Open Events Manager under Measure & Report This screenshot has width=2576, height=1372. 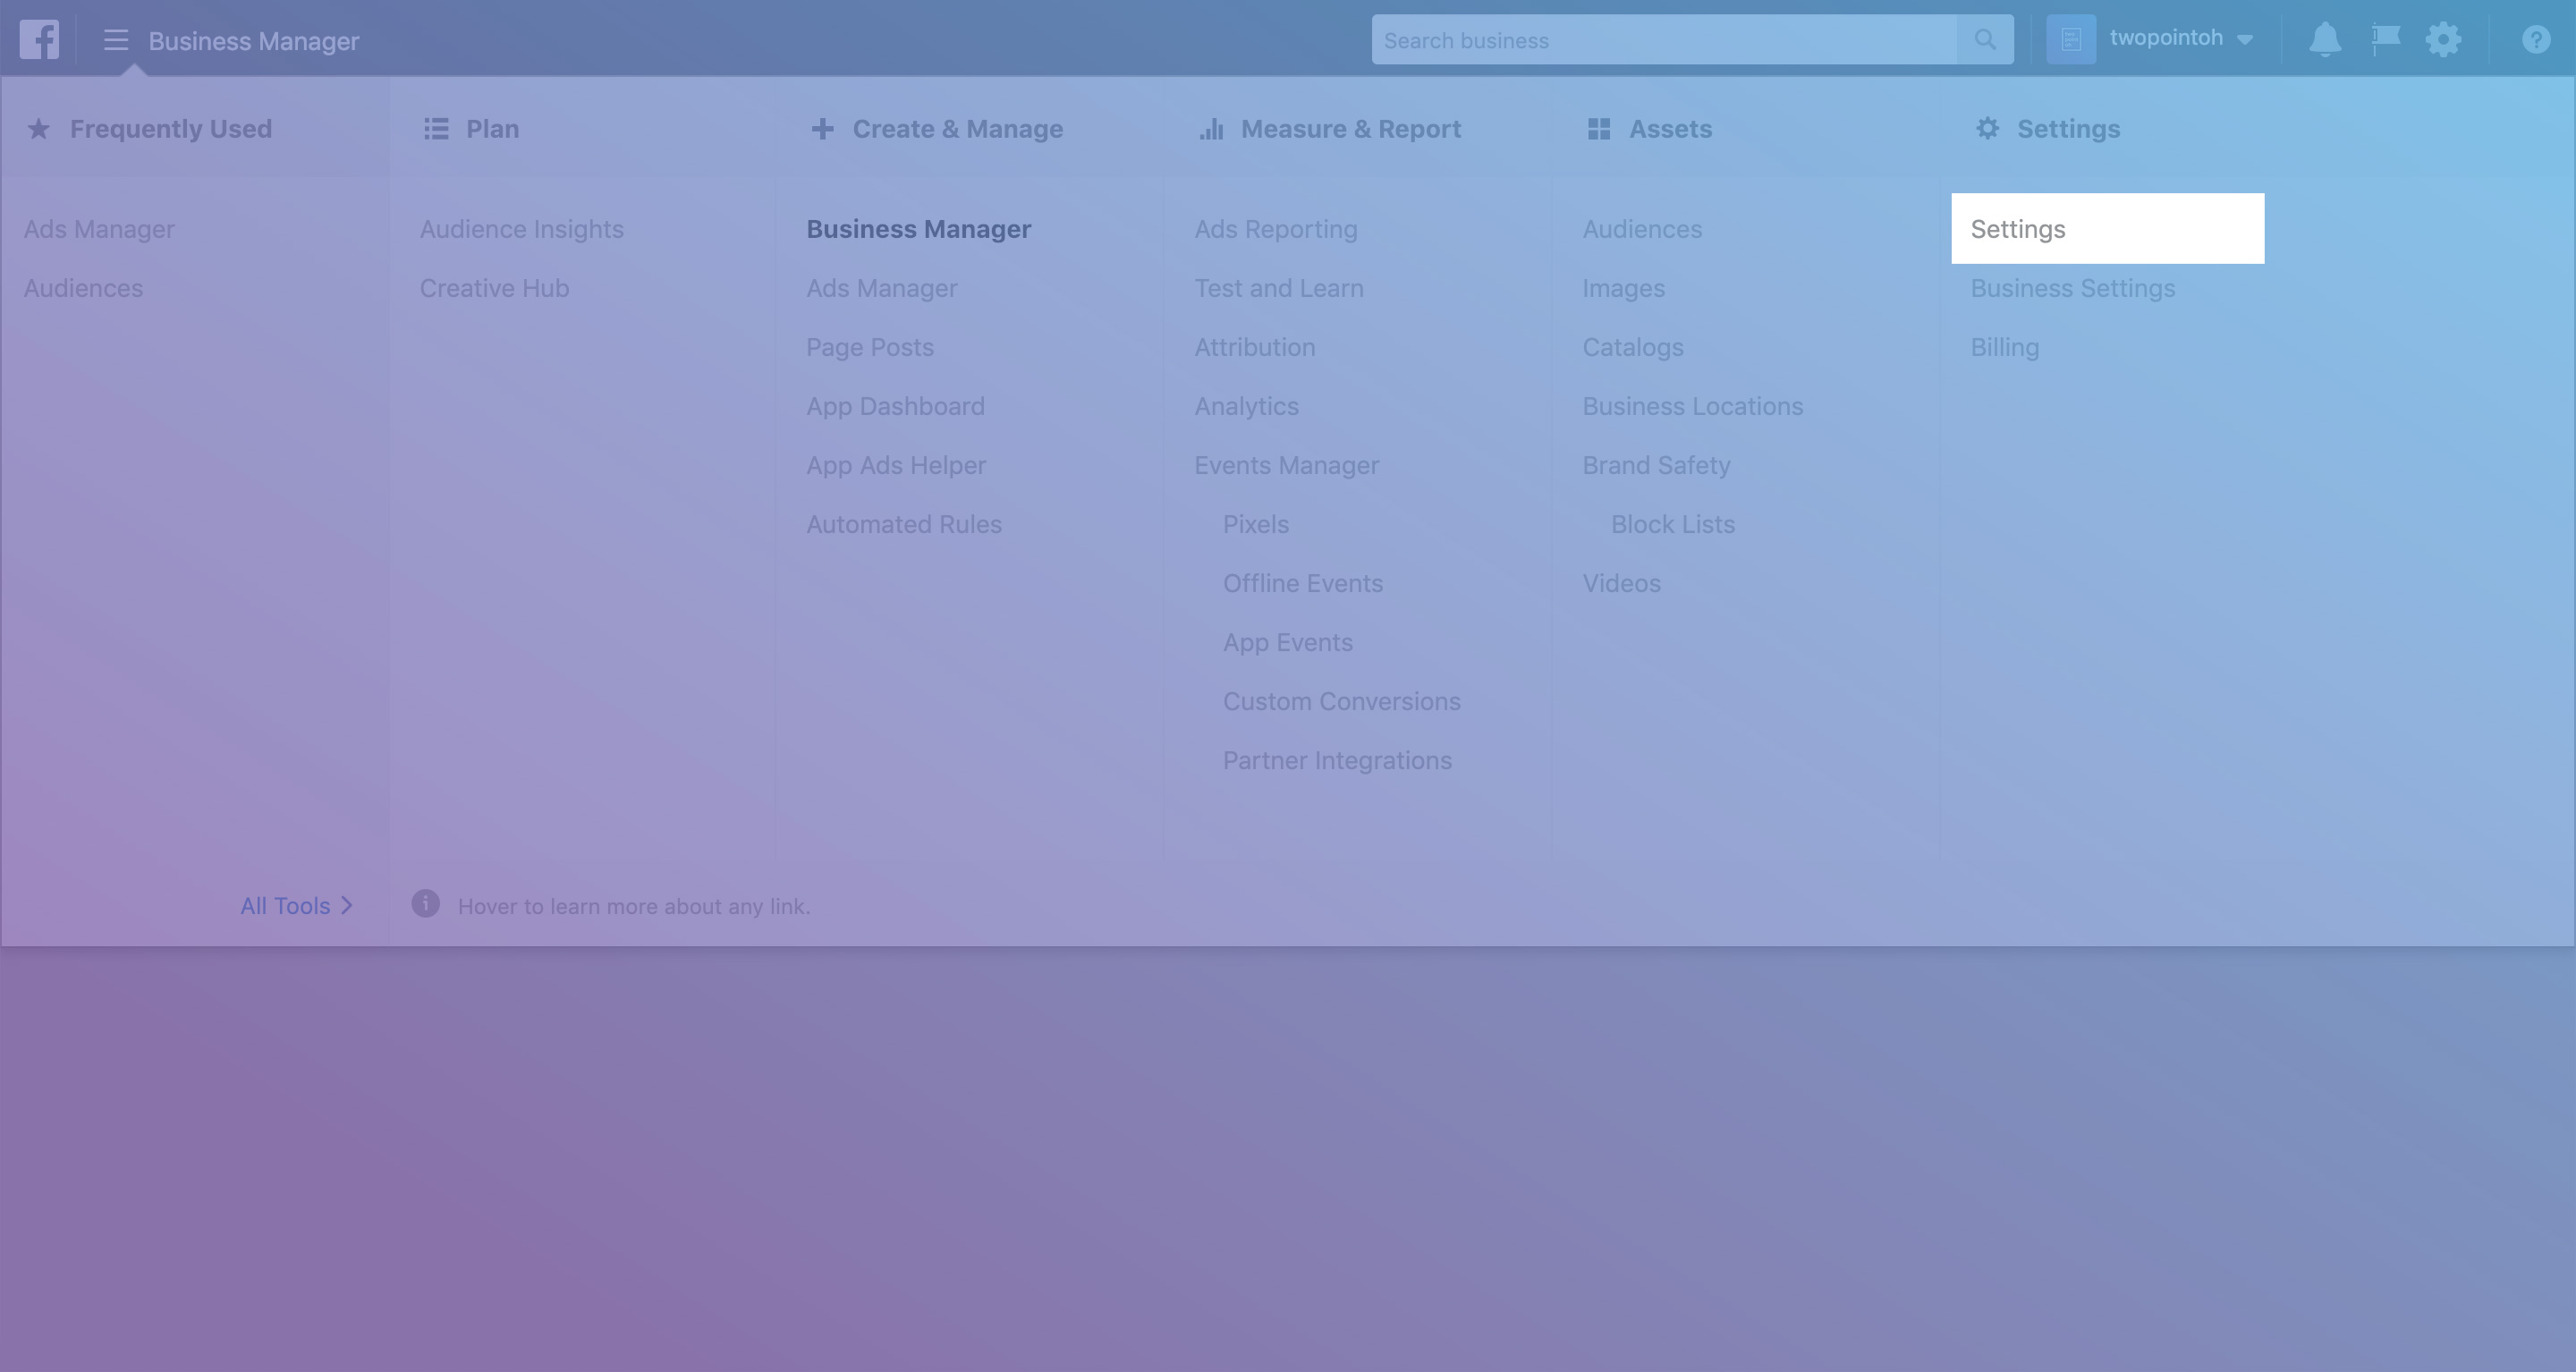[1286, 465]
